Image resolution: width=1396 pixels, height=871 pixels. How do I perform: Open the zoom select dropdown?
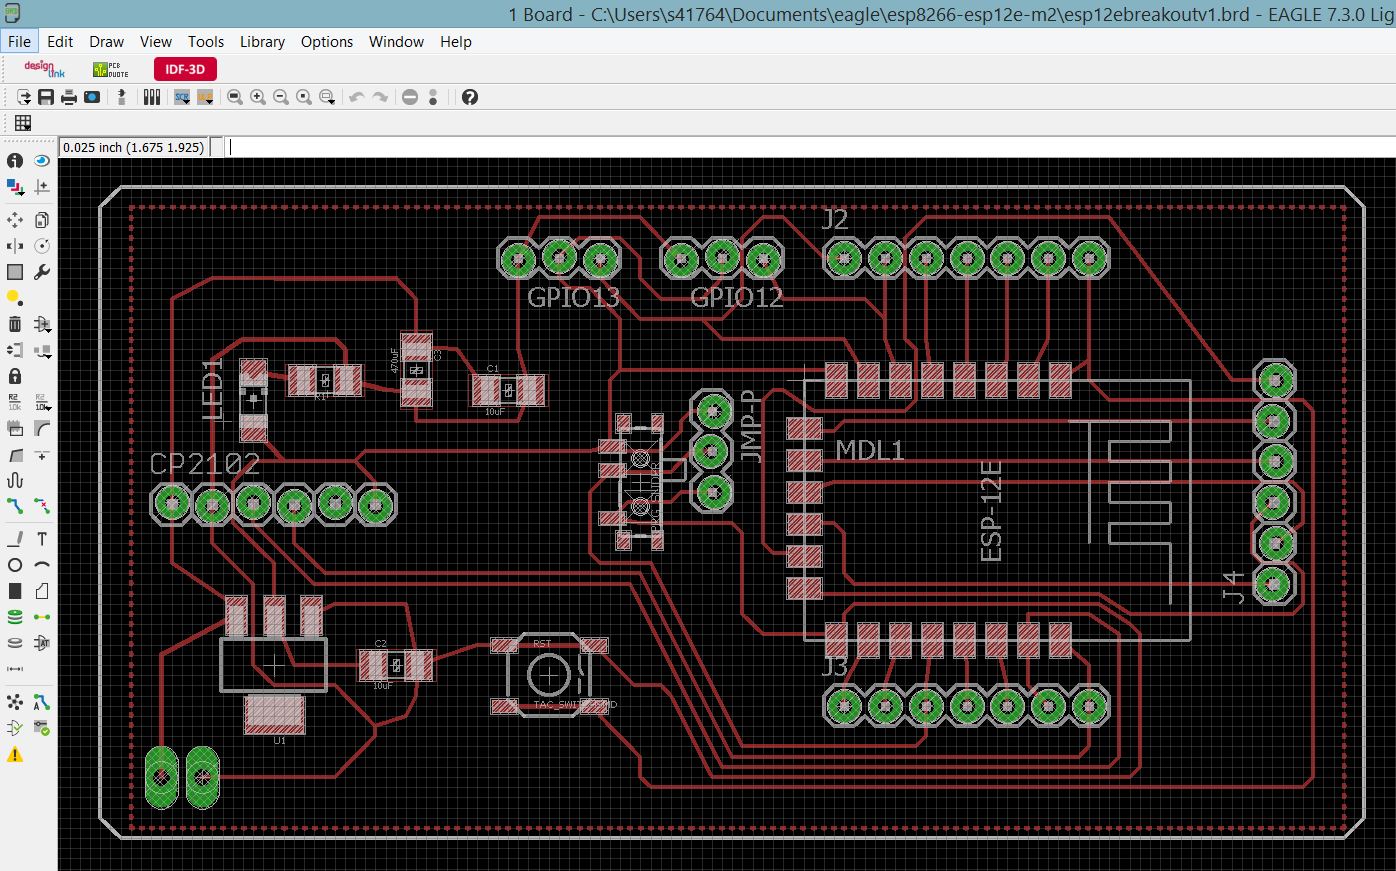327,97
